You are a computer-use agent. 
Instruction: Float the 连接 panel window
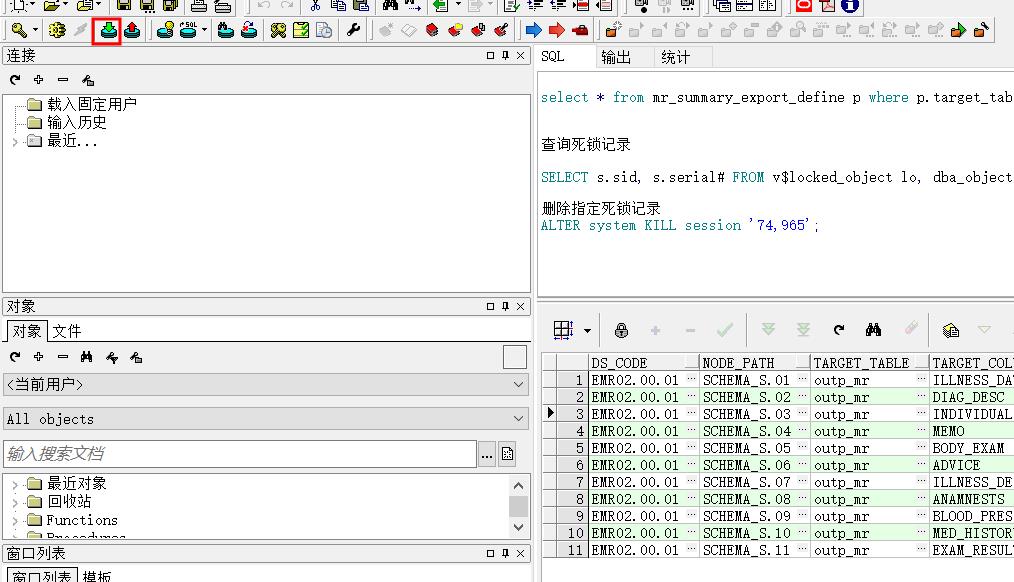pos(490,56)
